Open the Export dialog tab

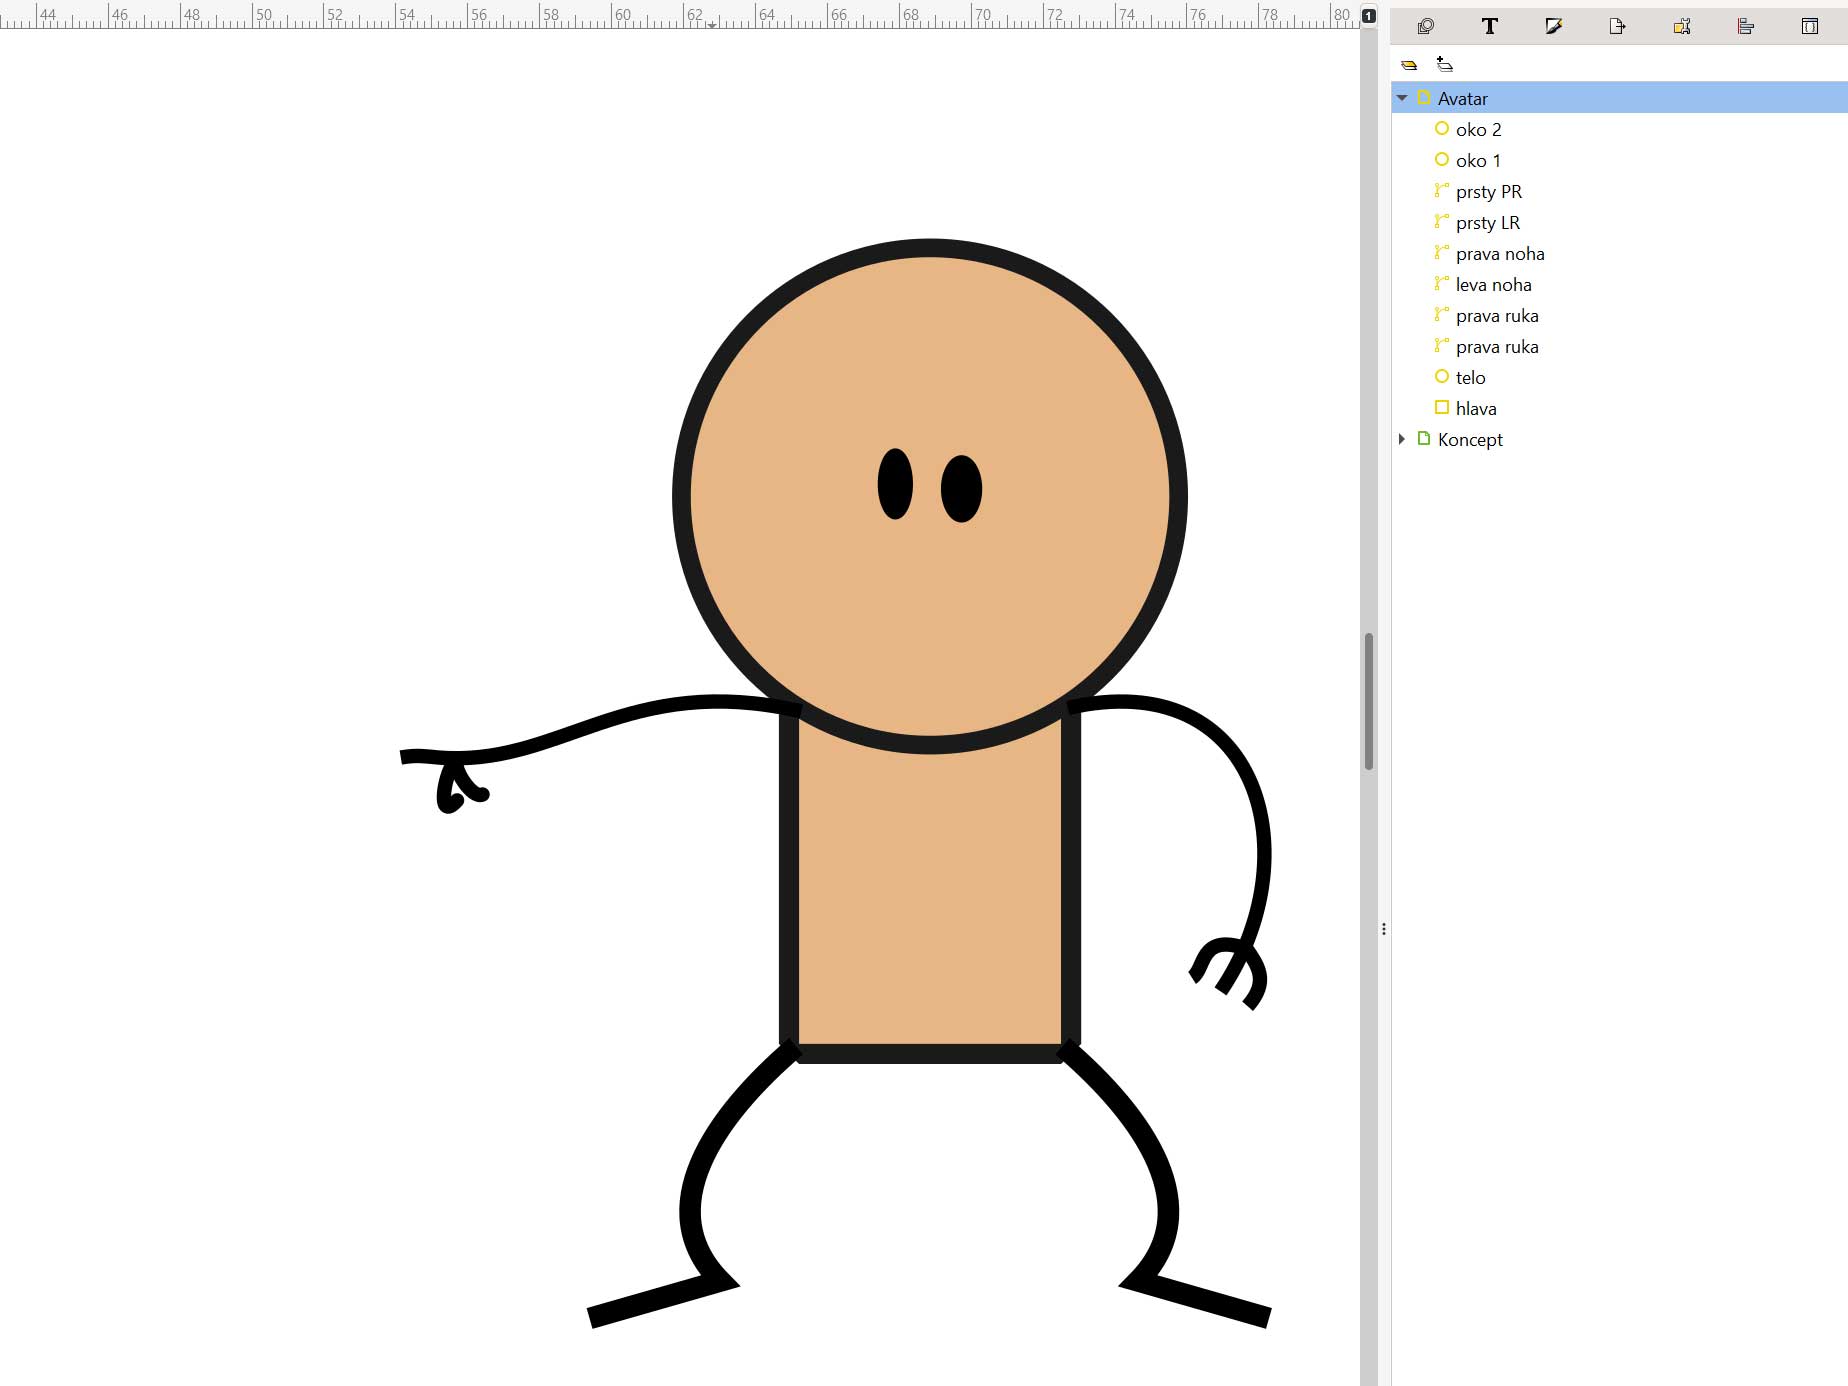(1617, 27)
